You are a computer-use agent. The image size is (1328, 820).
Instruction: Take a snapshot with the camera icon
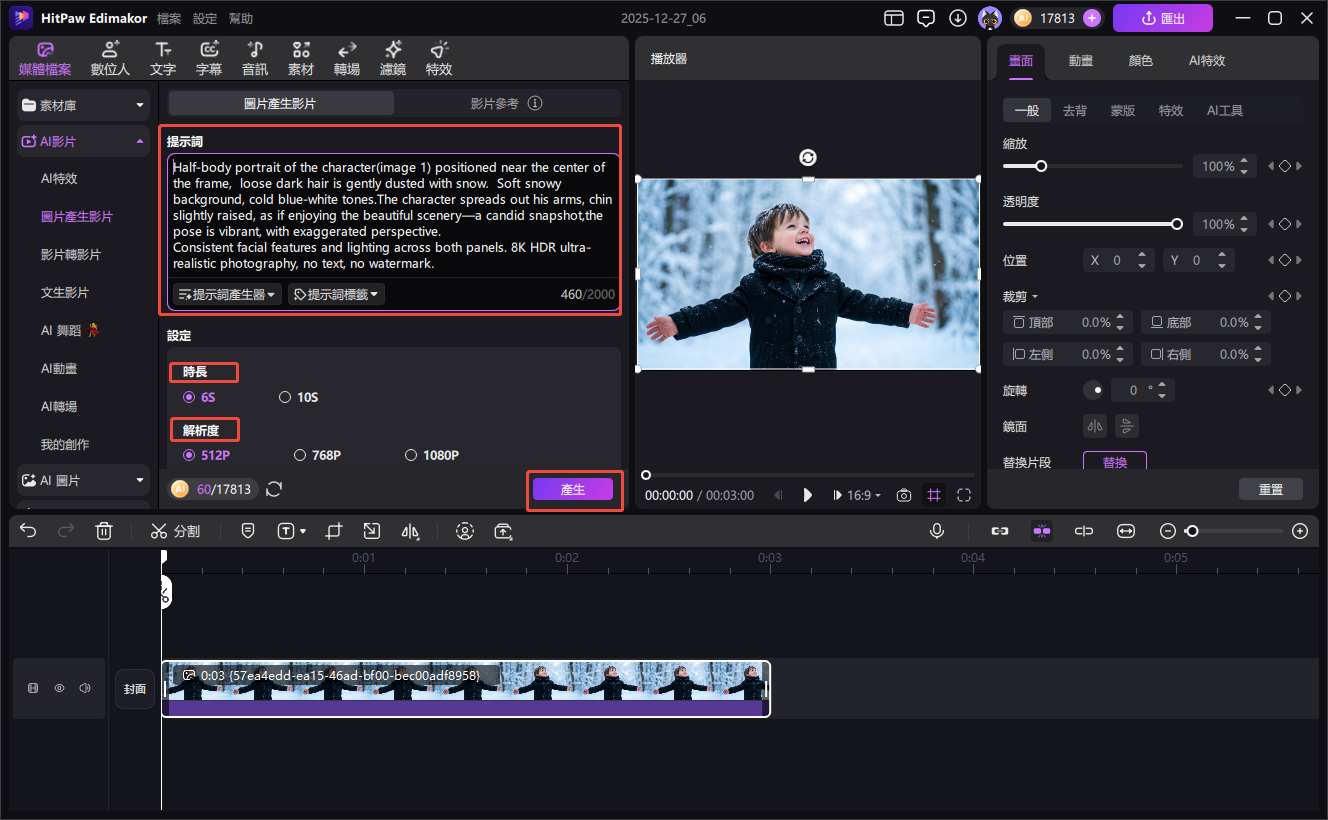[903, 494]
